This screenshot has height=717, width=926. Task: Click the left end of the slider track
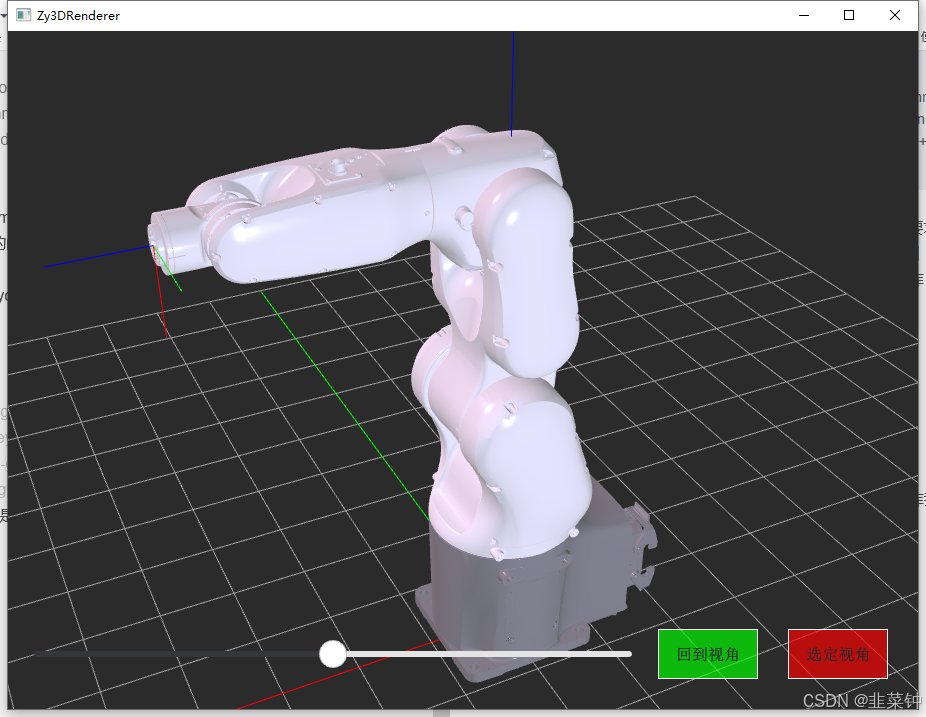(40, 653)
